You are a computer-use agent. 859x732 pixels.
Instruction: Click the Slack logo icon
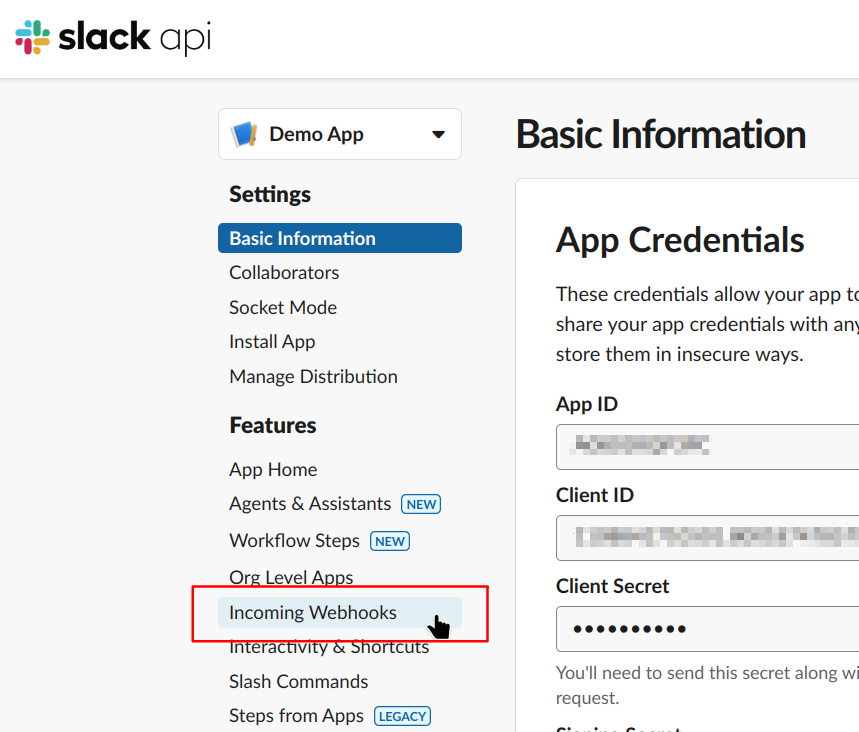32,37
